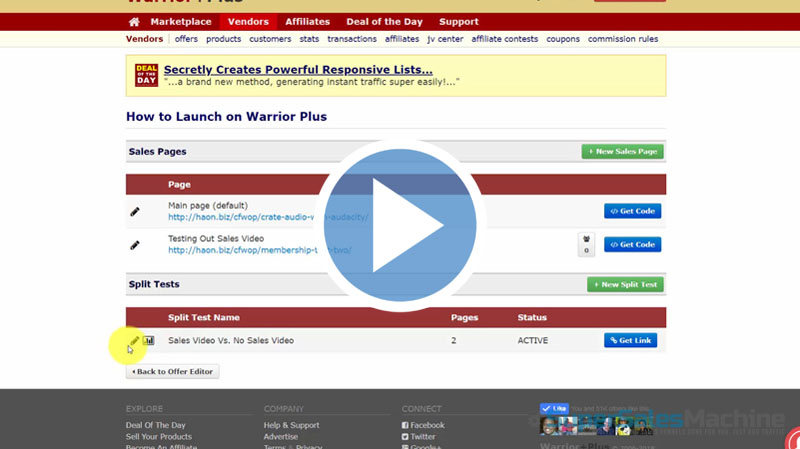Go to Deal of the Day tab
Image resolution: width=800 pixels, height=449 pixels.
(x=385, y=22)
